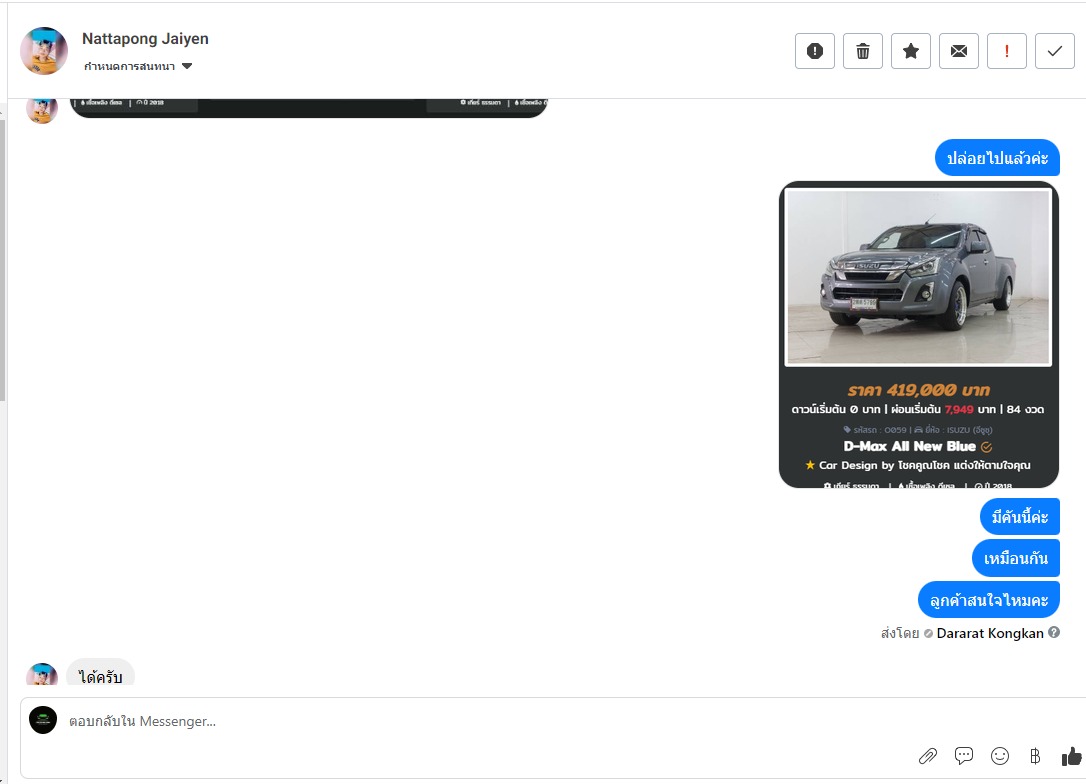Open Nattapong Jaiyen contact name
The image size is (1086, 784).
pyautogui.click(x=145, y=39)
